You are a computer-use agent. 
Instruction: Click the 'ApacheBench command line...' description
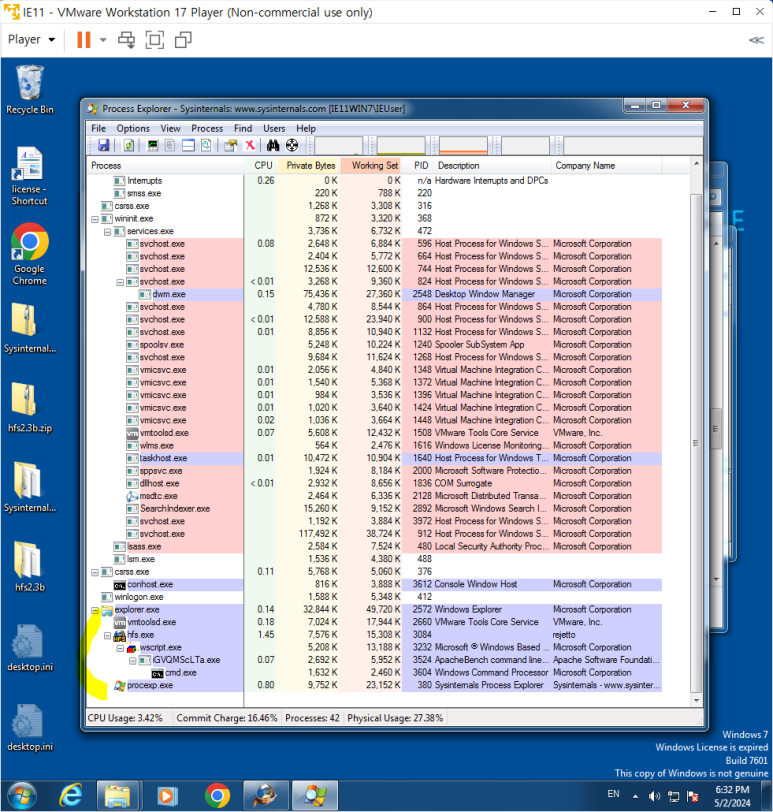pyautogui.click(x=492, y=660)
